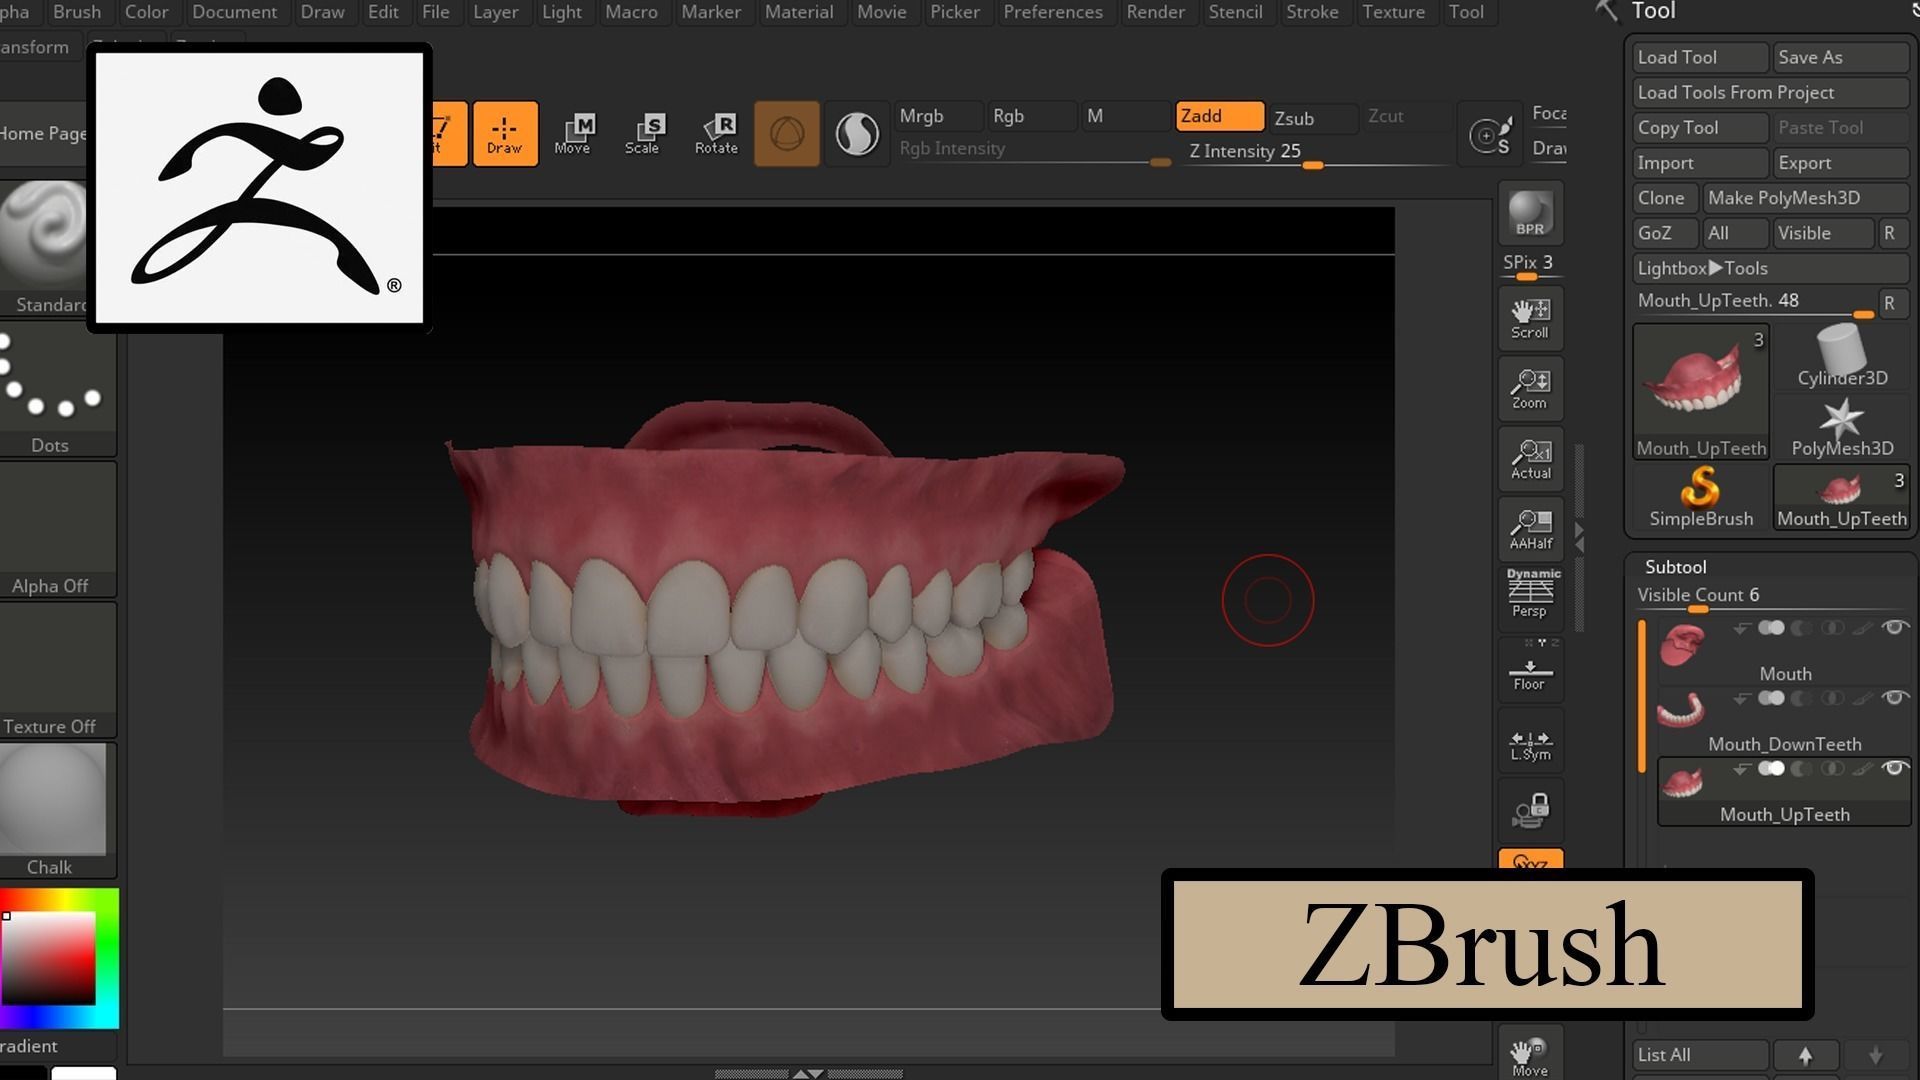Click the GoZ button
1920x1080 pixels.
click(x=1665, y=233)
